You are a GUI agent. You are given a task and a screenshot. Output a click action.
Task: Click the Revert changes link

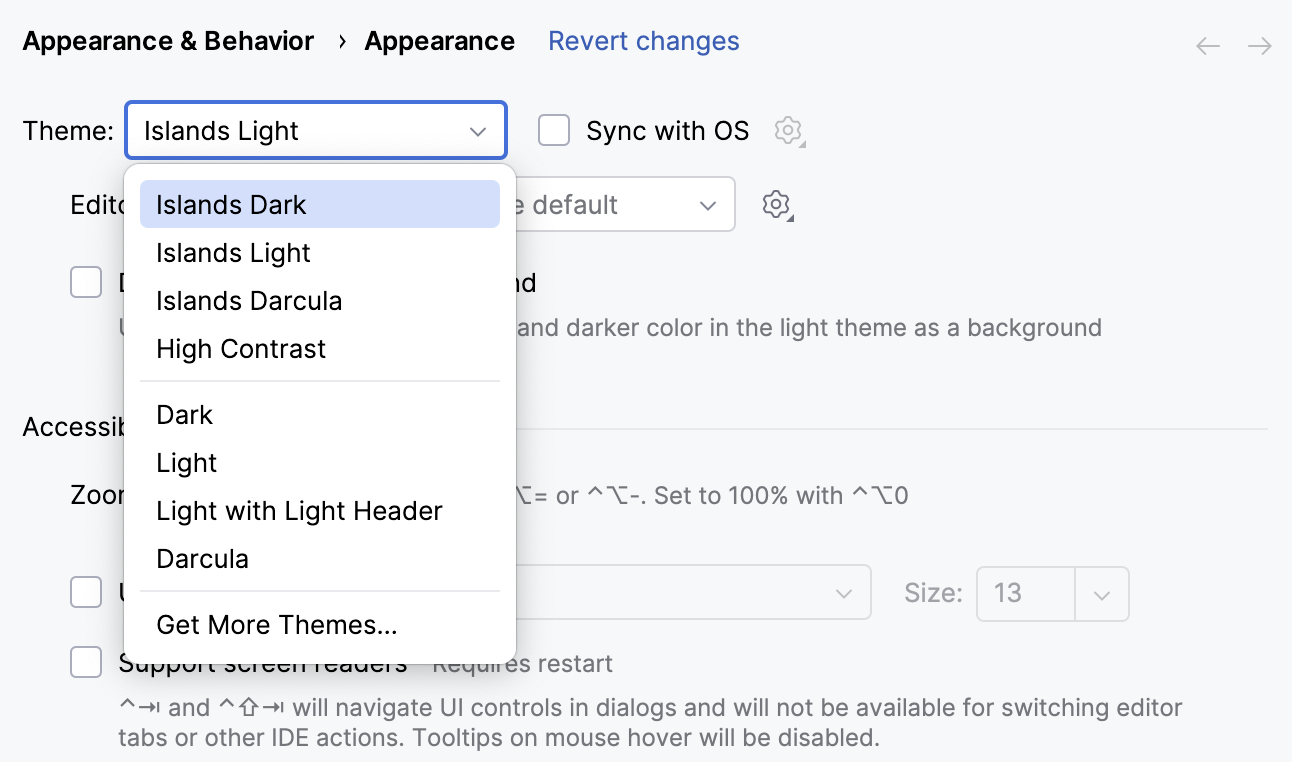(643, 41)
